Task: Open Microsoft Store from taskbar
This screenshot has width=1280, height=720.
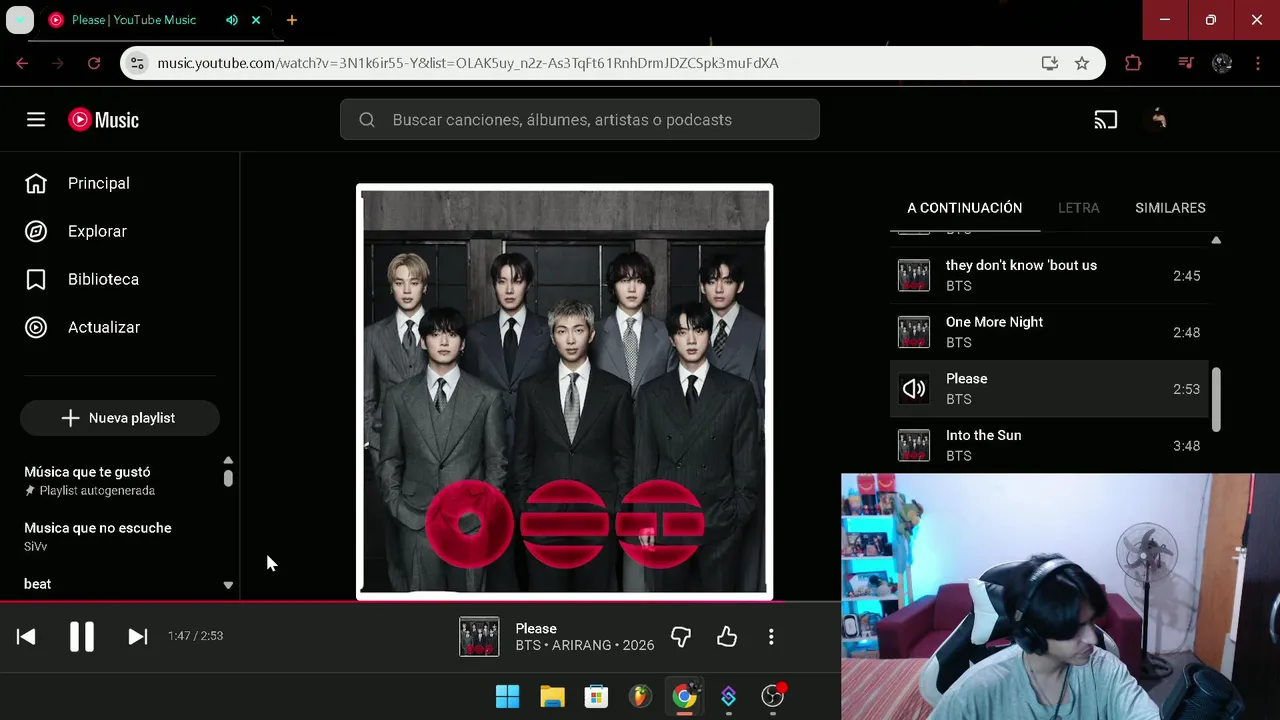Action: coord(596,696)
